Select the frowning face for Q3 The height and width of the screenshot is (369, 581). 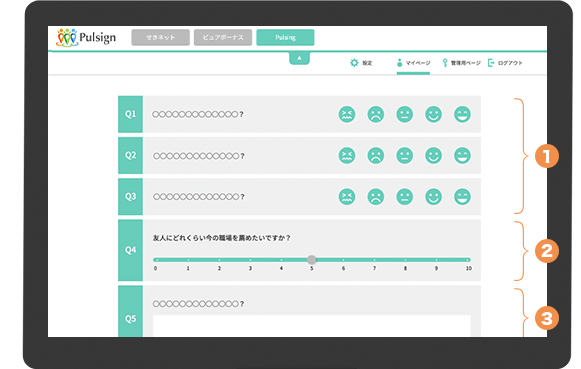click(x=375, y=196)
